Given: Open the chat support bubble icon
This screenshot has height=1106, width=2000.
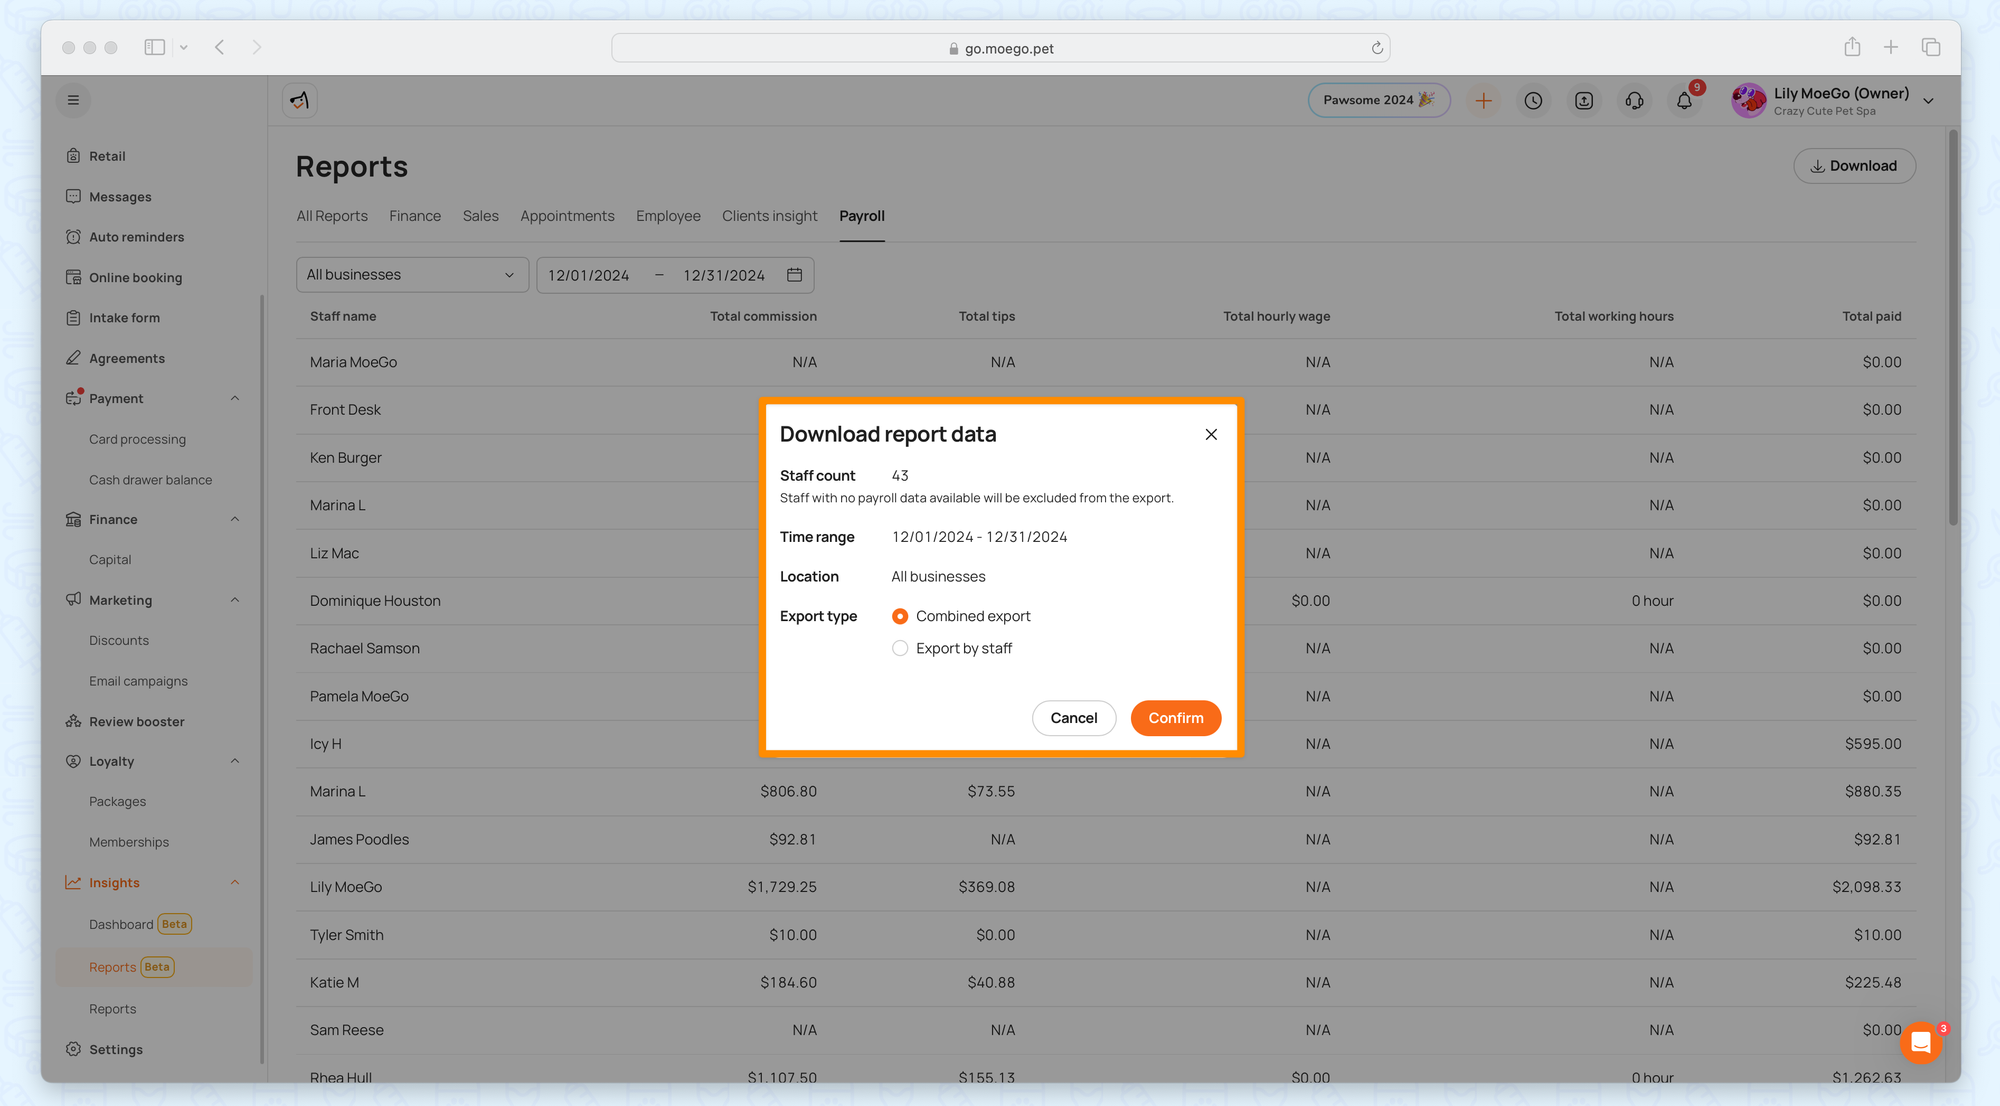Looking at the screenshot, I should pos(1921,1043).
